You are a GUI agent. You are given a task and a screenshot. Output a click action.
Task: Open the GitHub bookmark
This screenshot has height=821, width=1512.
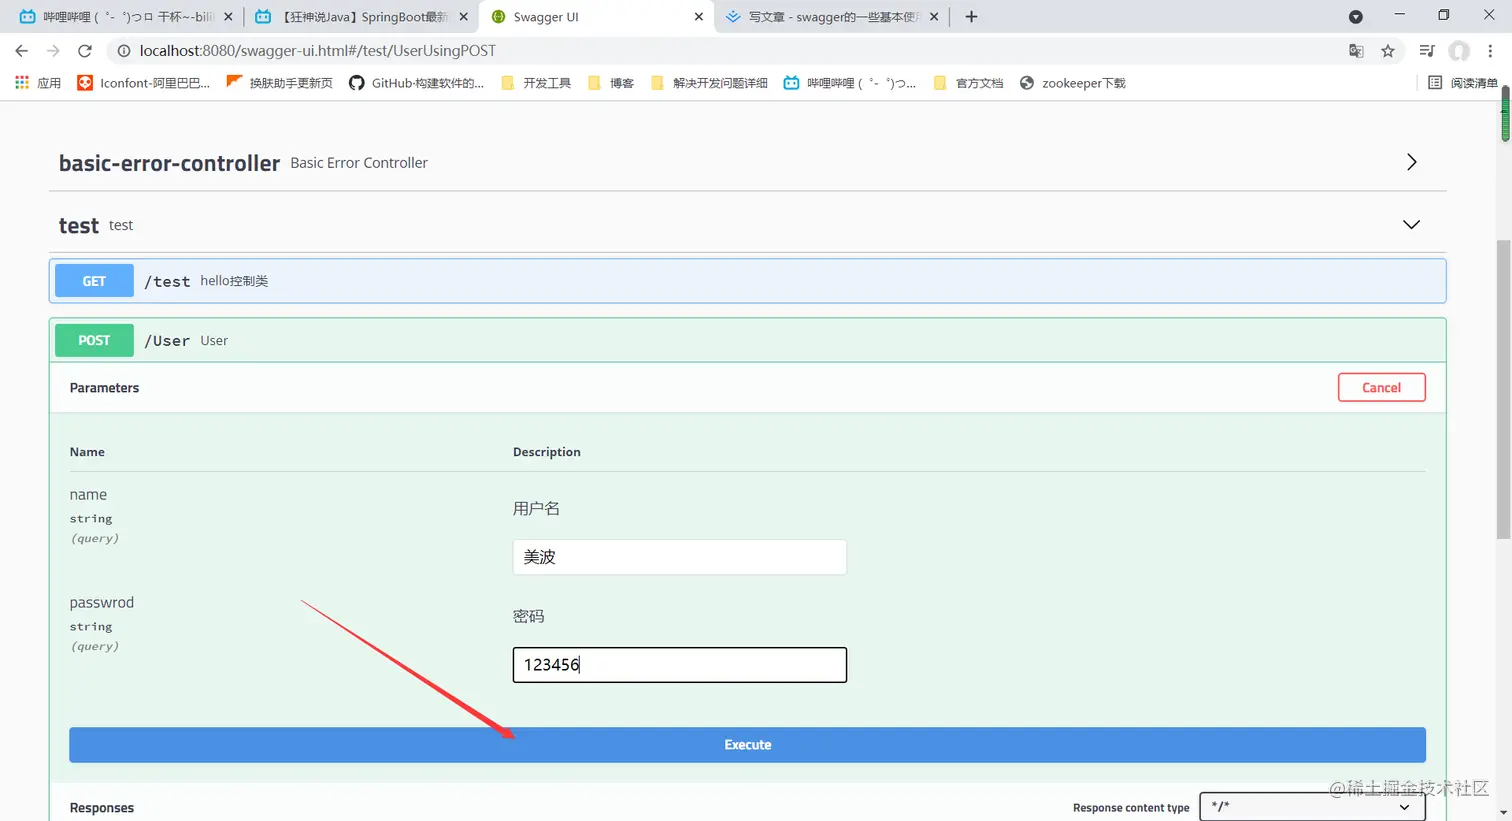(x=416, y=83)
